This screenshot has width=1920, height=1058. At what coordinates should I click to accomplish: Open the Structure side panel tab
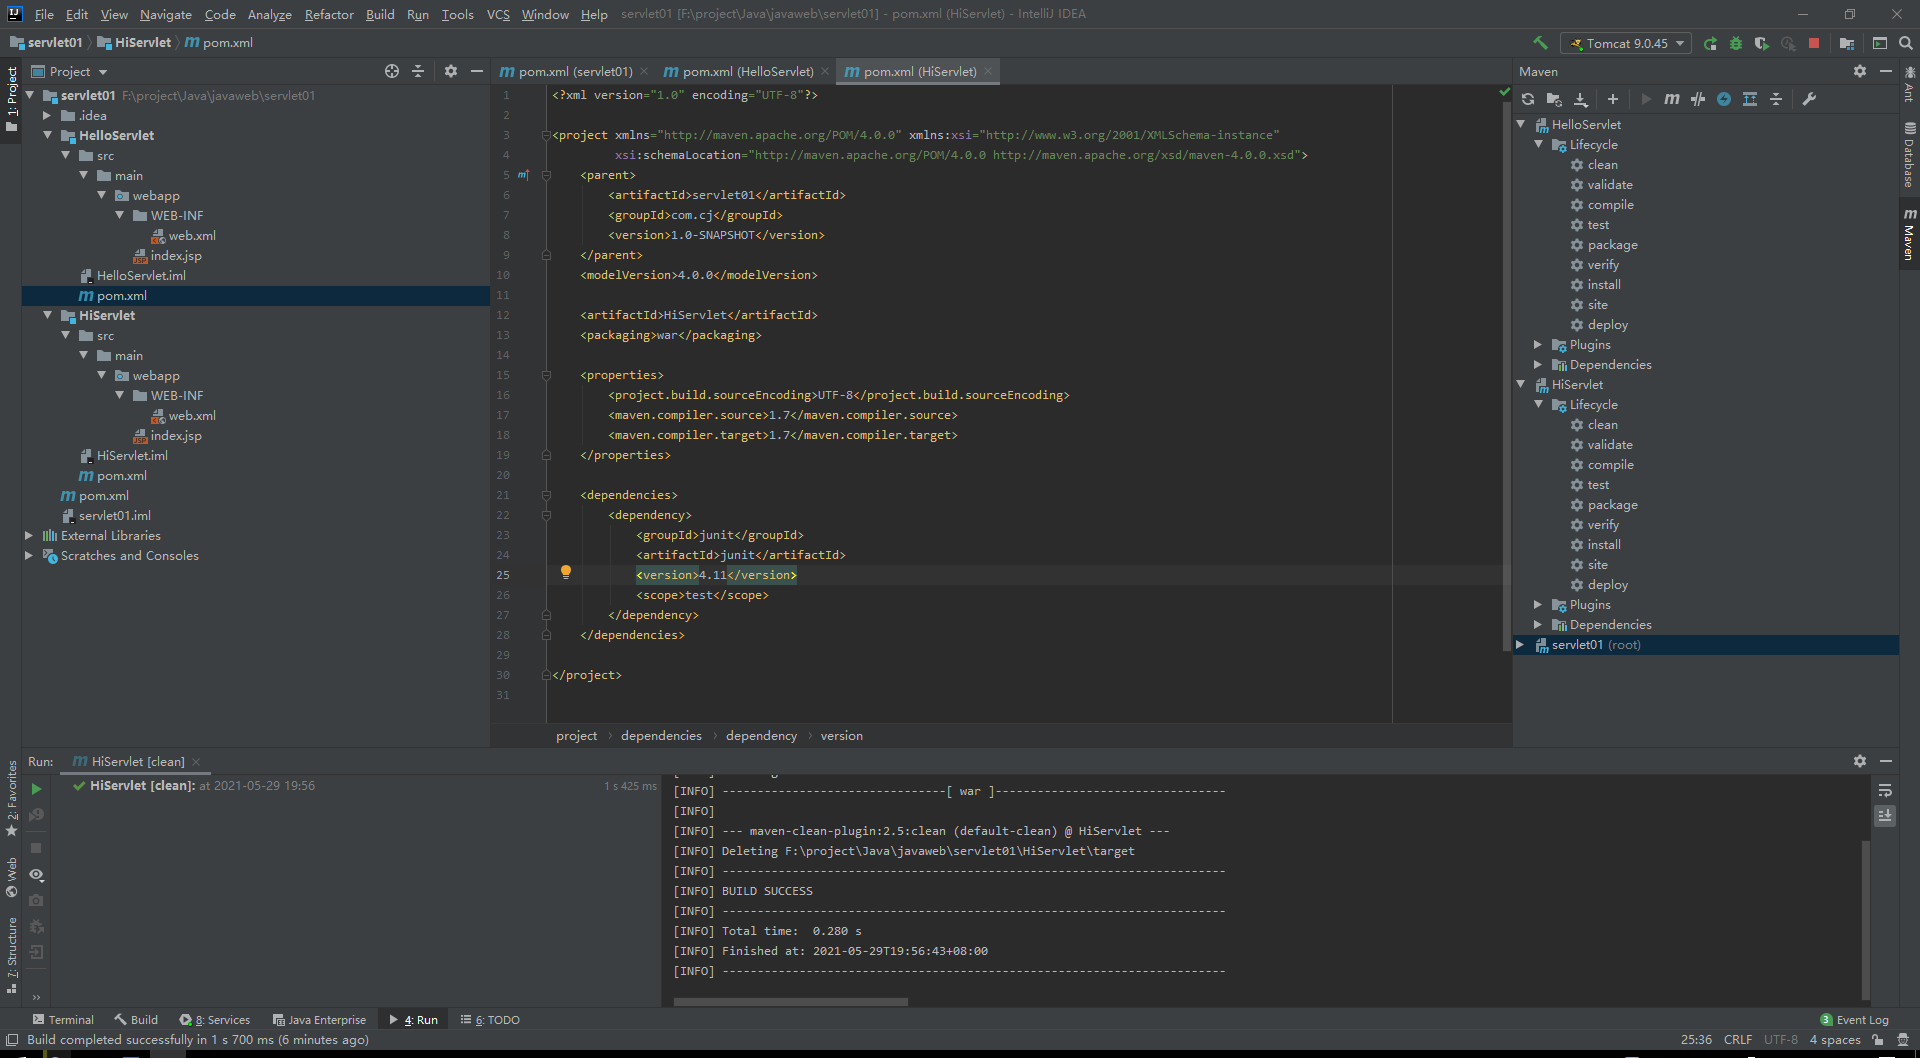point(11,955)
